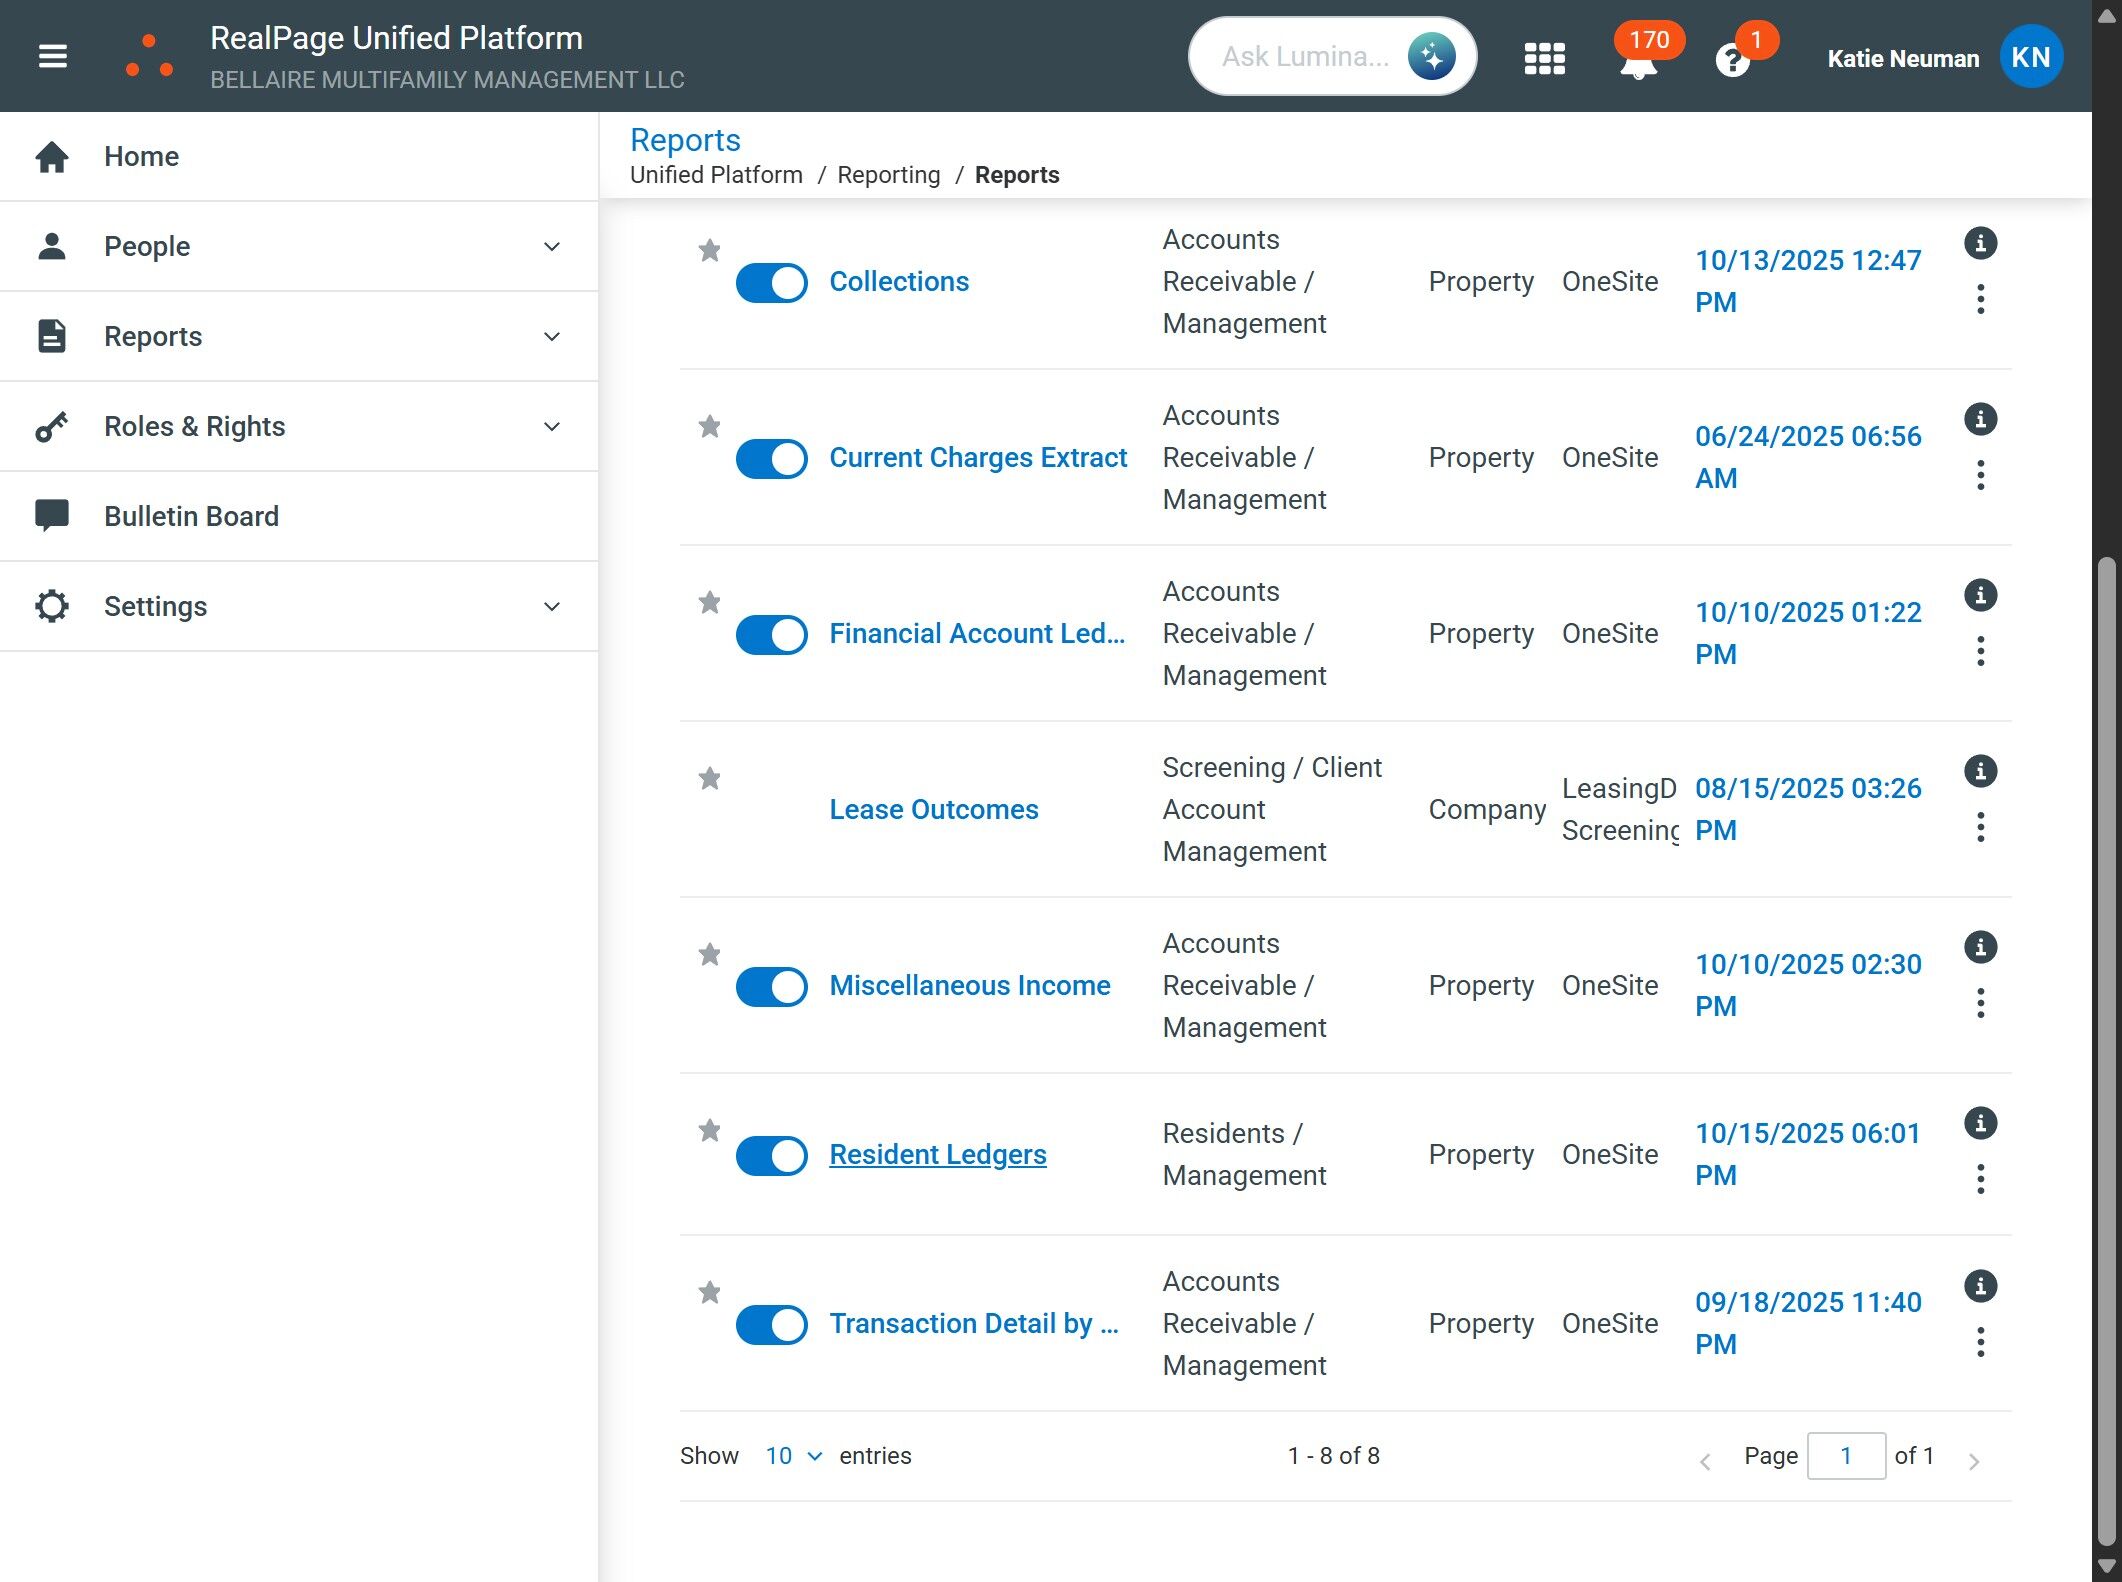Click the Lumina AI sparkle icon

tap(1431, 57)
